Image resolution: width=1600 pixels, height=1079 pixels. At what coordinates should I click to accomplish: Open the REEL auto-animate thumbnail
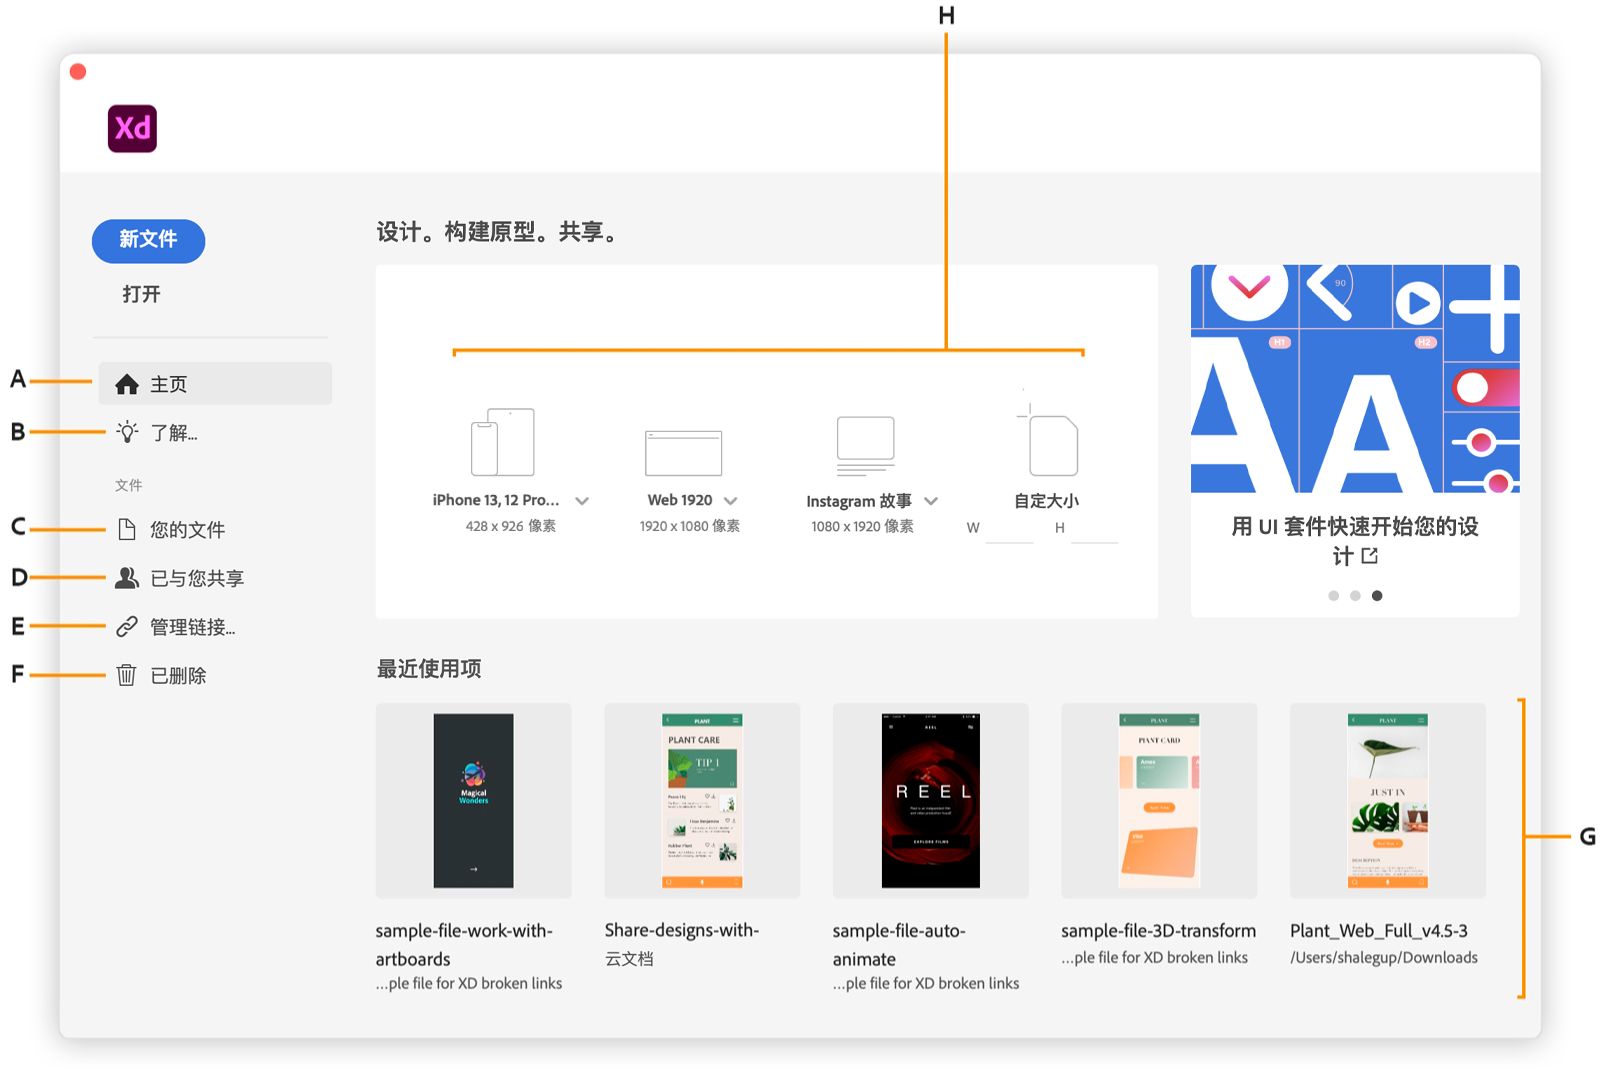pos(931,801)
